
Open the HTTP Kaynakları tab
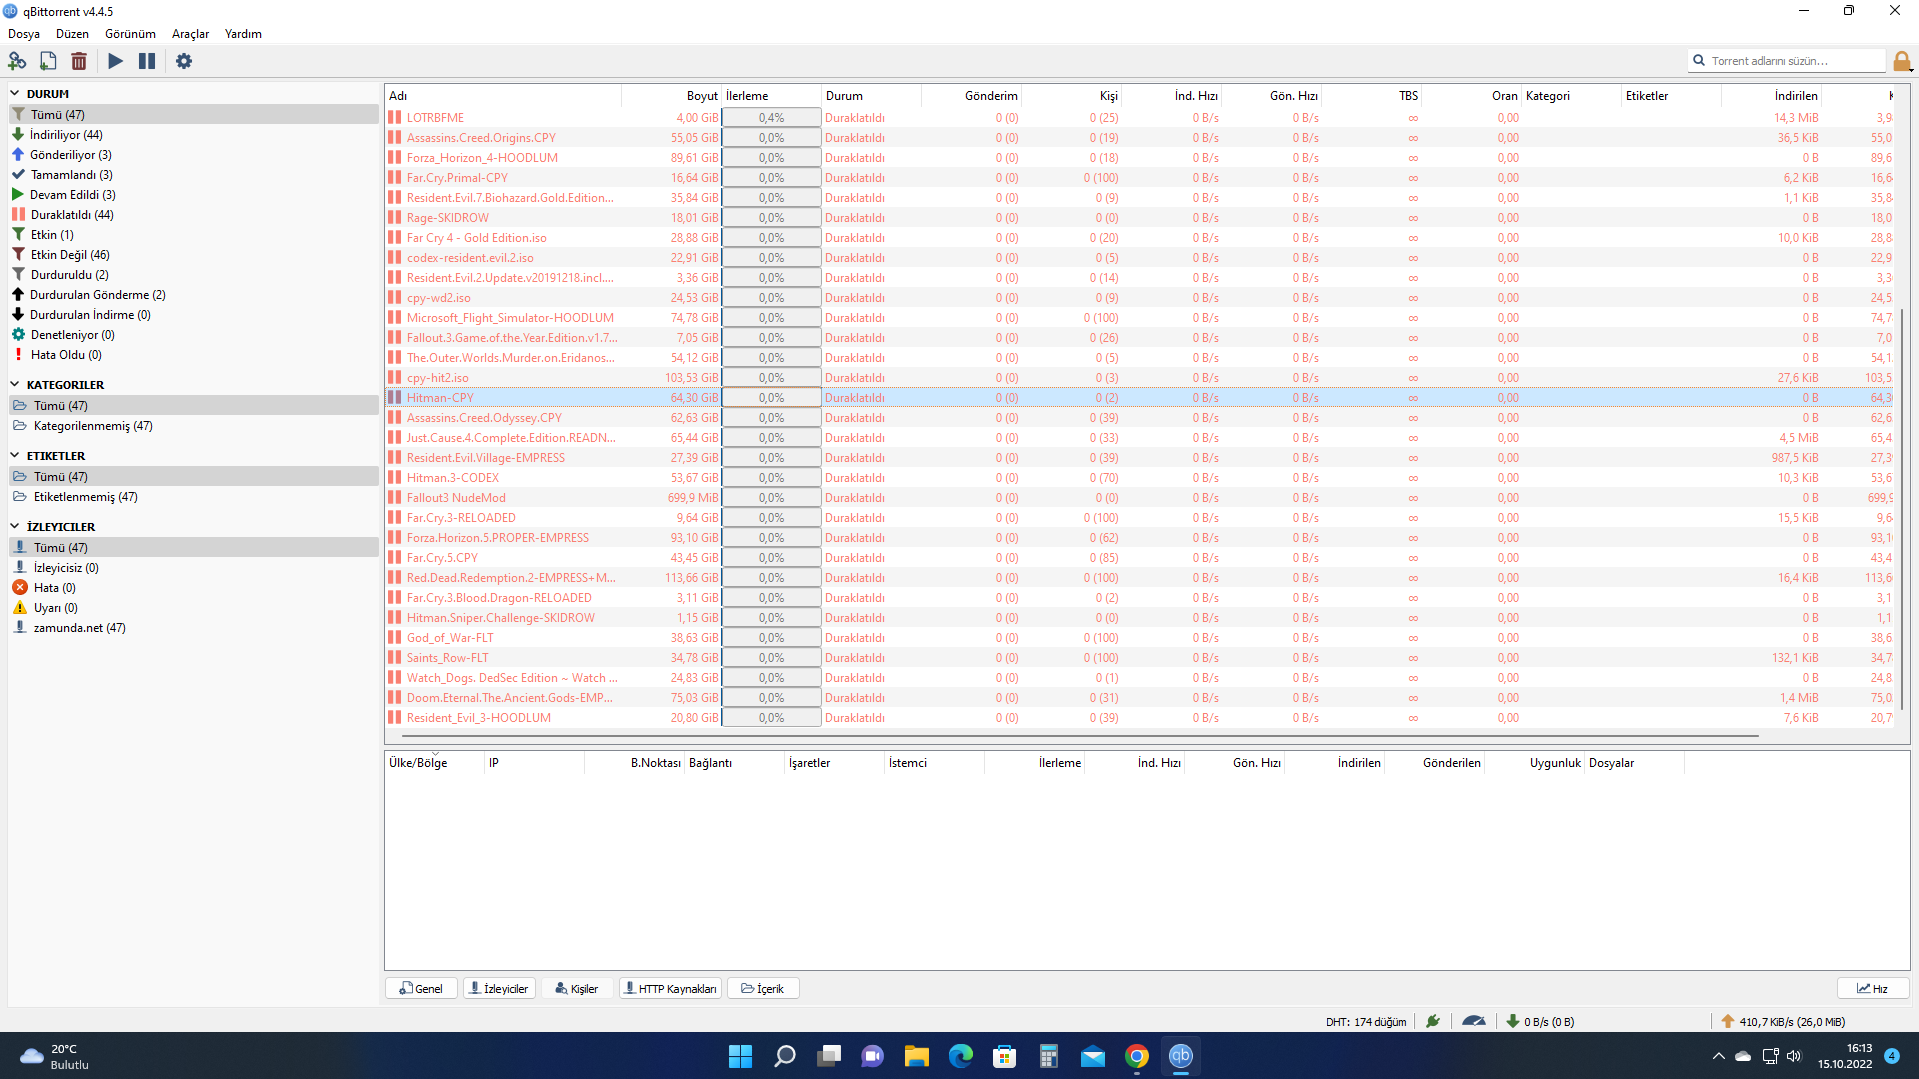(x=670, y=989)
